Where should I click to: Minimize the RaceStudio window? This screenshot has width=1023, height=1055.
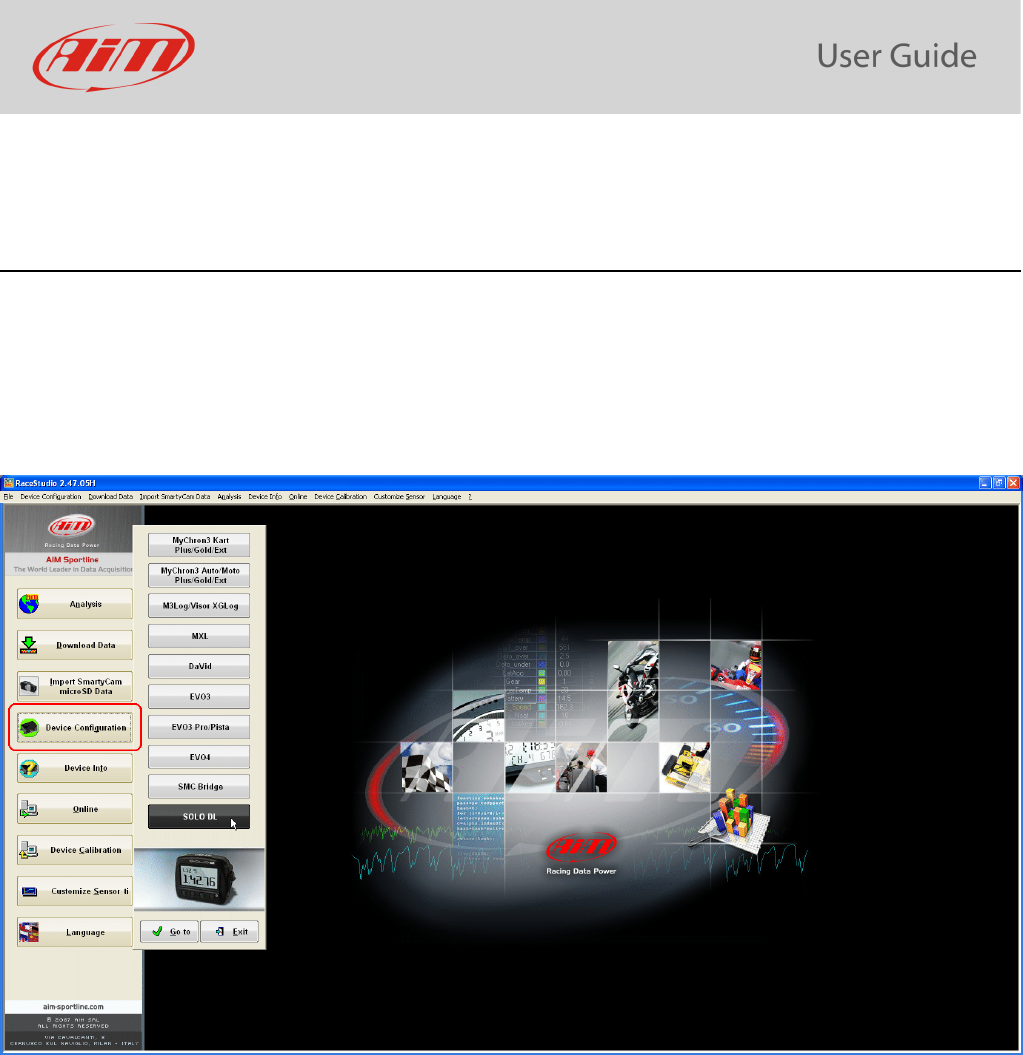tap(985, 483)
